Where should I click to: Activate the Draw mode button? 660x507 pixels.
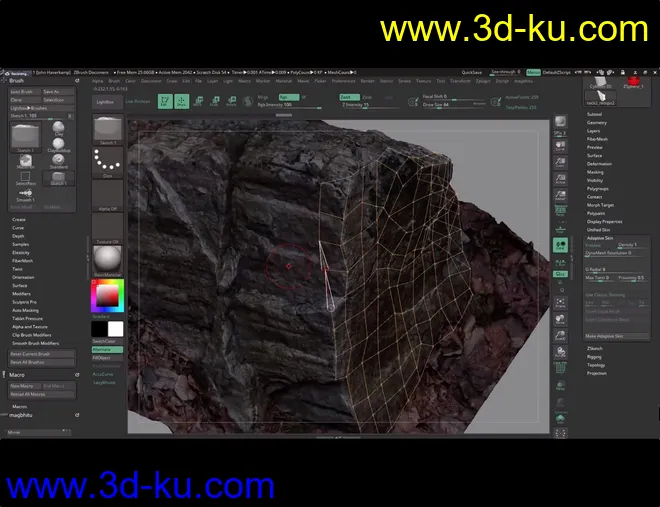click(181, 101)
